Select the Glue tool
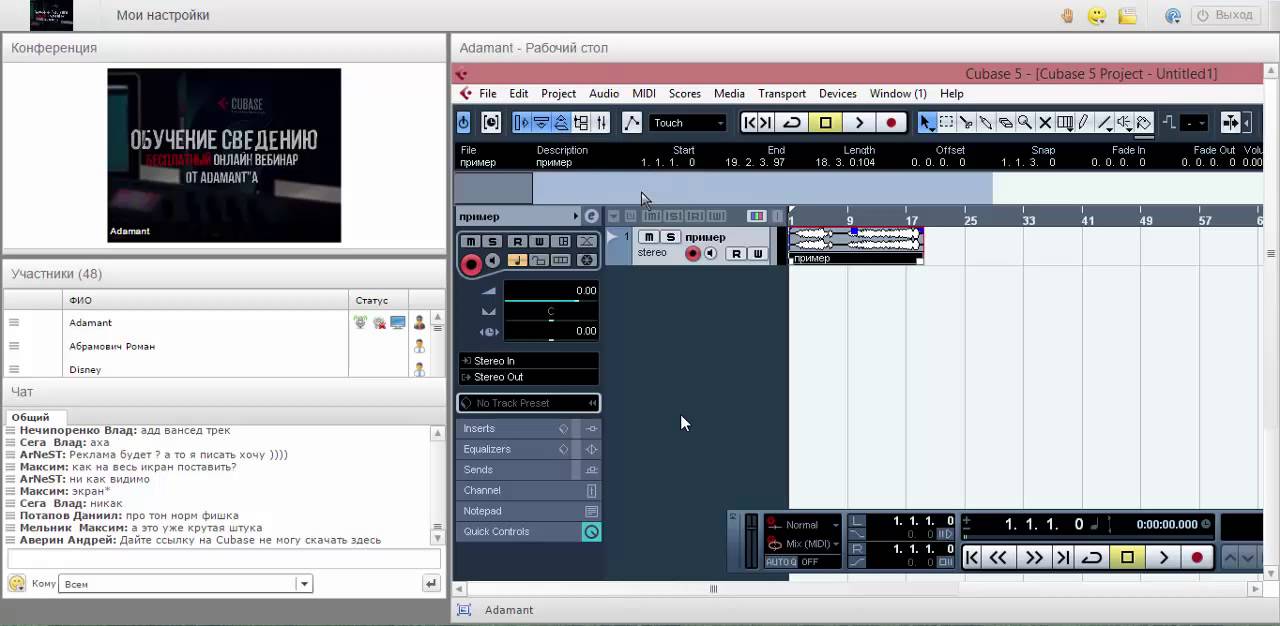This screenshot has height=626, width=1280. 986,122
